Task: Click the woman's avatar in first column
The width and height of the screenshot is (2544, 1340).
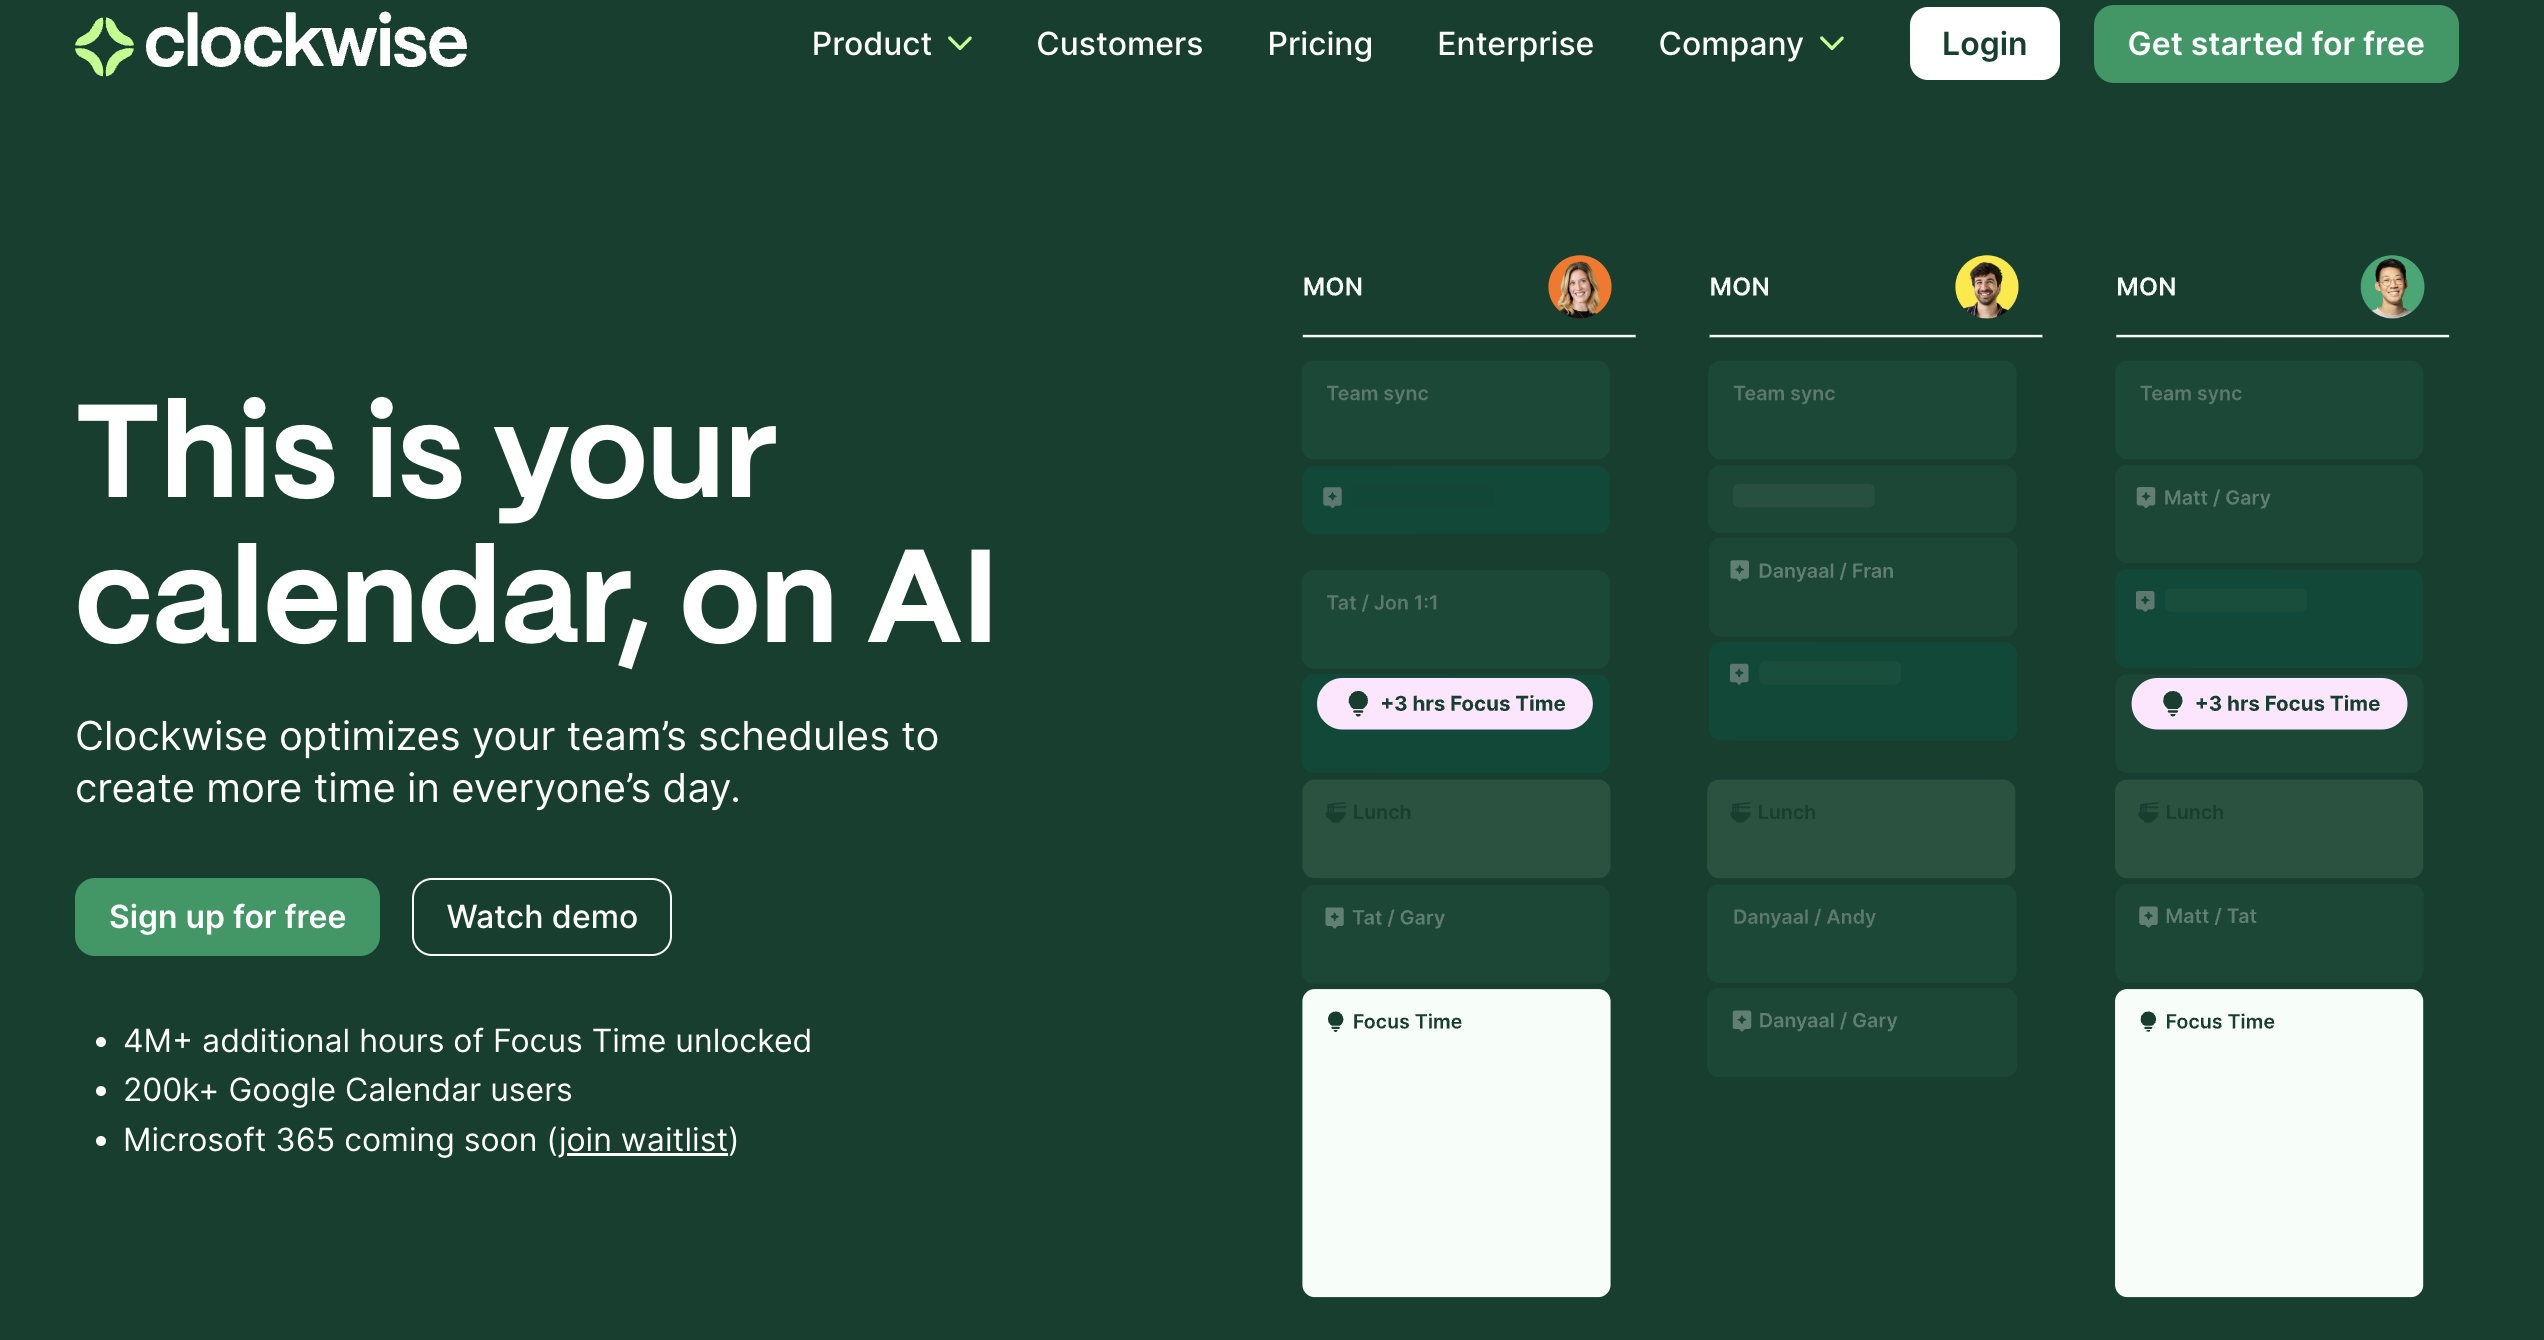Action: click(x=1579, y=287)
